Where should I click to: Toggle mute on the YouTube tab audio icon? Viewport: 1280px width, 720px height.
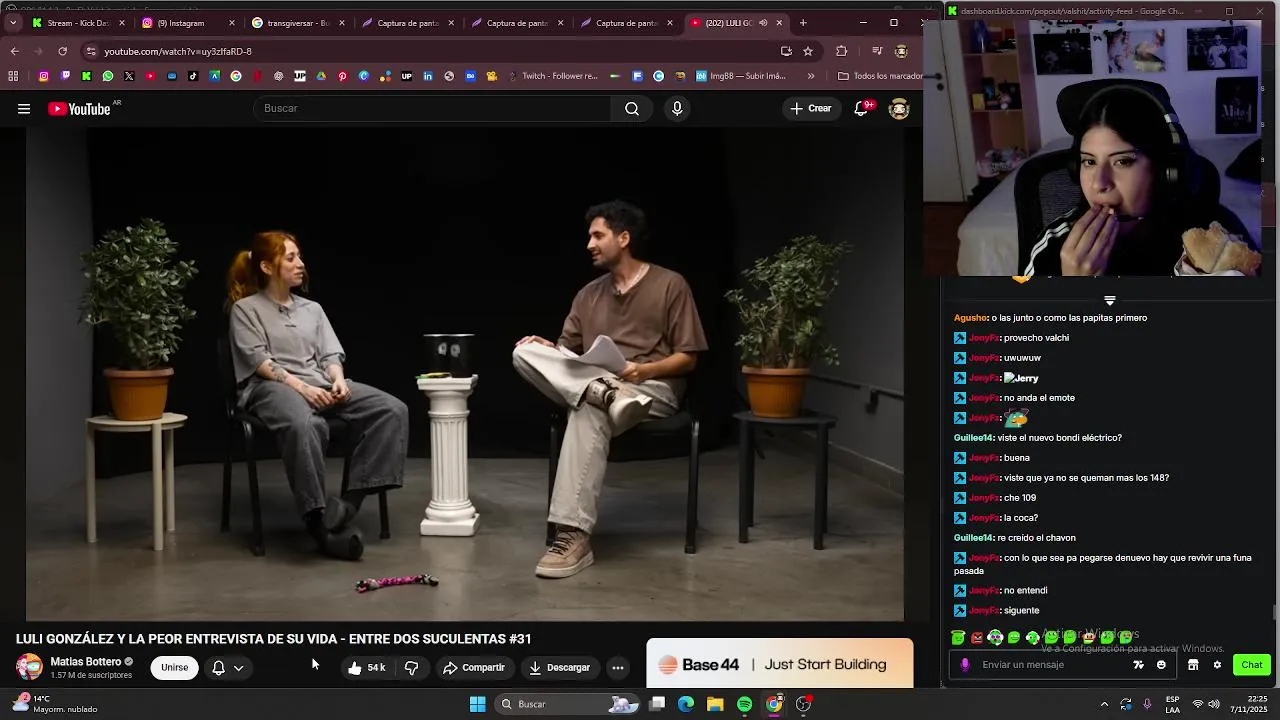tap(763, 23)
